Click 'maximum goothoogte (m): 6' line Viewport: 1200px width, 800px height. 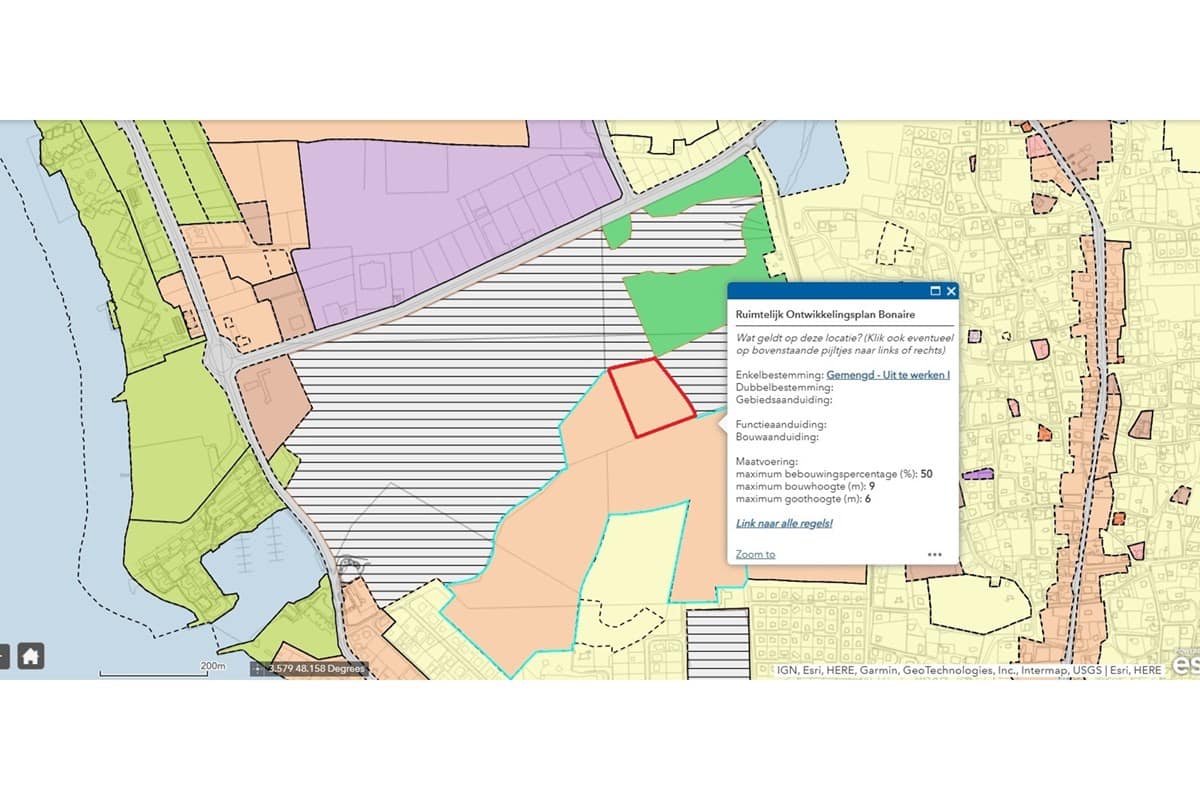click(805, 498)
